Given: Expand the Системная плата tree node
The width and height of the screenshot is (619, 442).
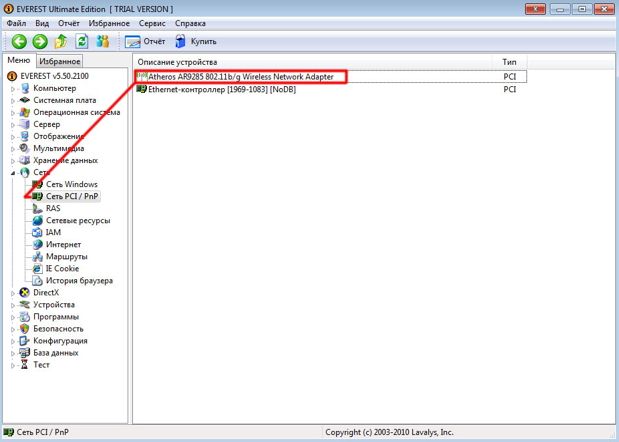Looking at the screenshot, I should pos(13,101).
